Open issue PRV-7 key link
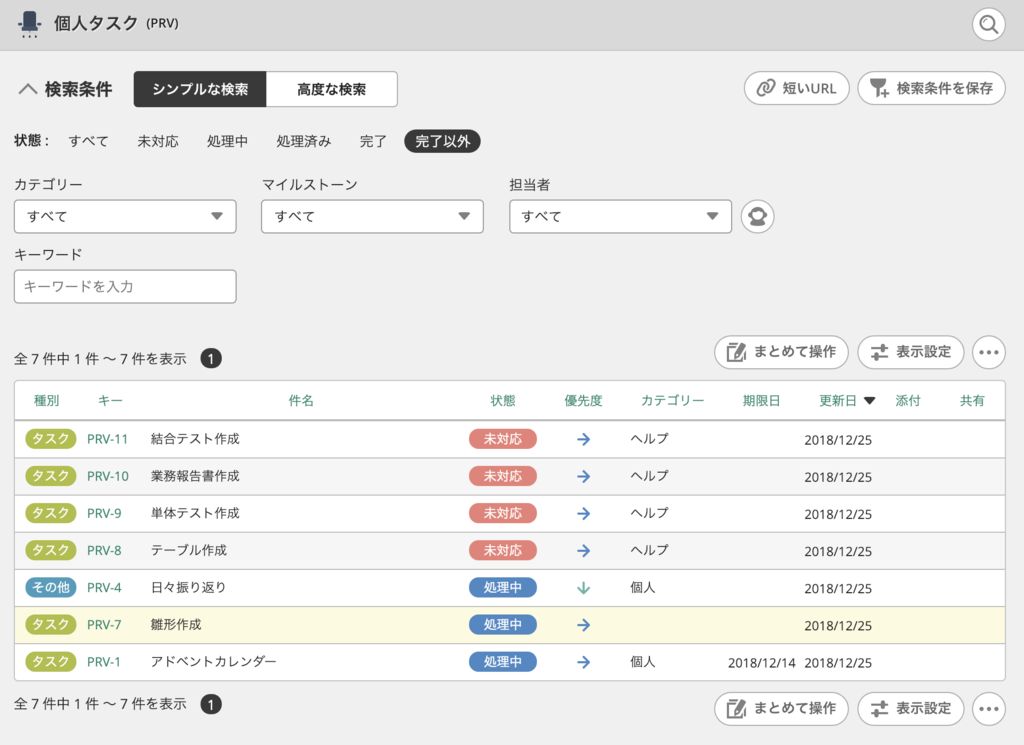 pos(104,626)
